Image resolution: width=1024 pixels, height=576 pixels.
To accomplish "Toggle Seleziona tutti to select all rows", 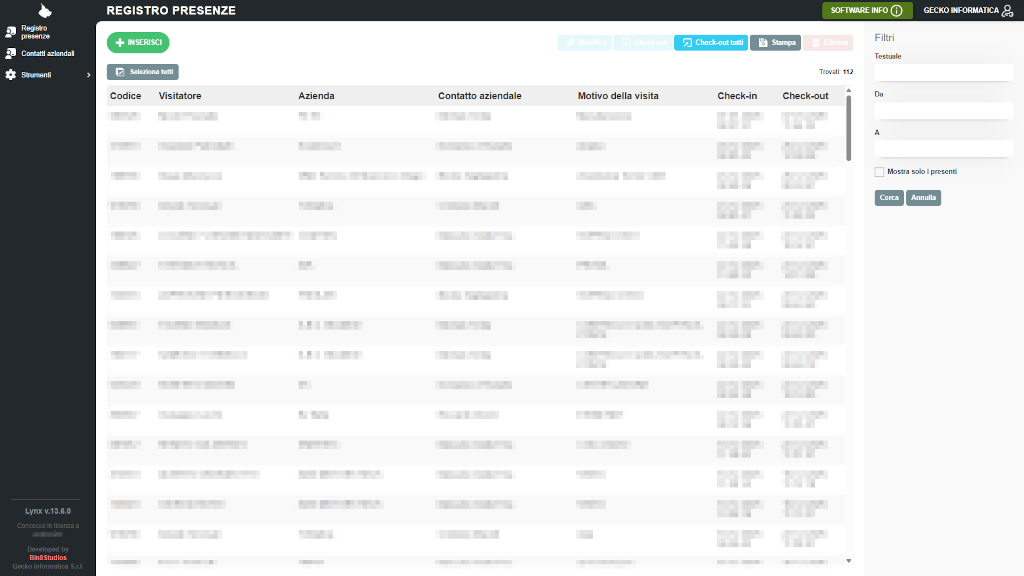I will 143,72.
